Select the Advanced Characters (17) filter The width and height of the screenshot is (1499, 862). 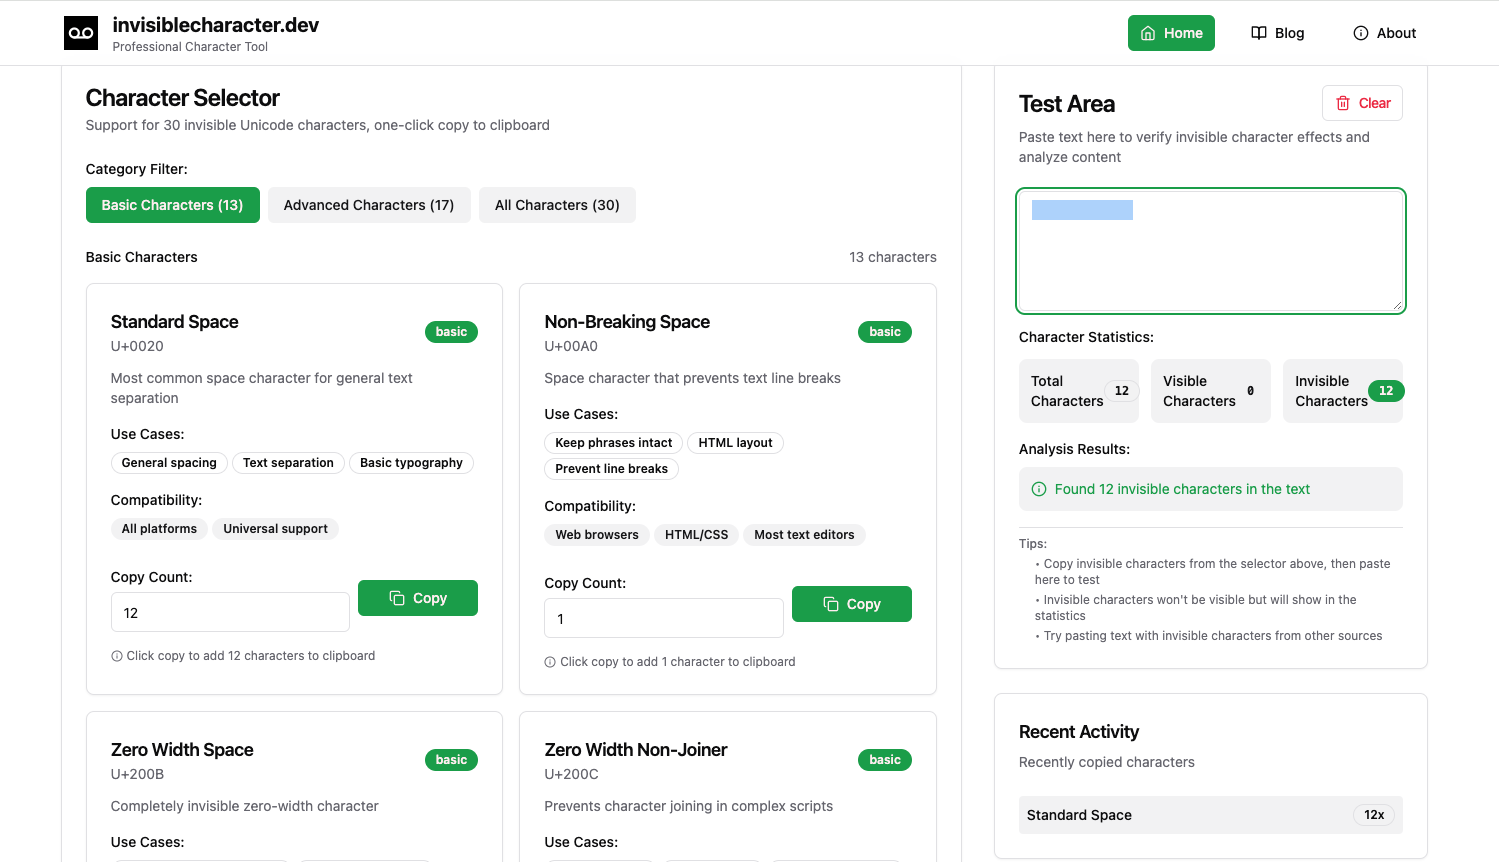pos(369,205)
